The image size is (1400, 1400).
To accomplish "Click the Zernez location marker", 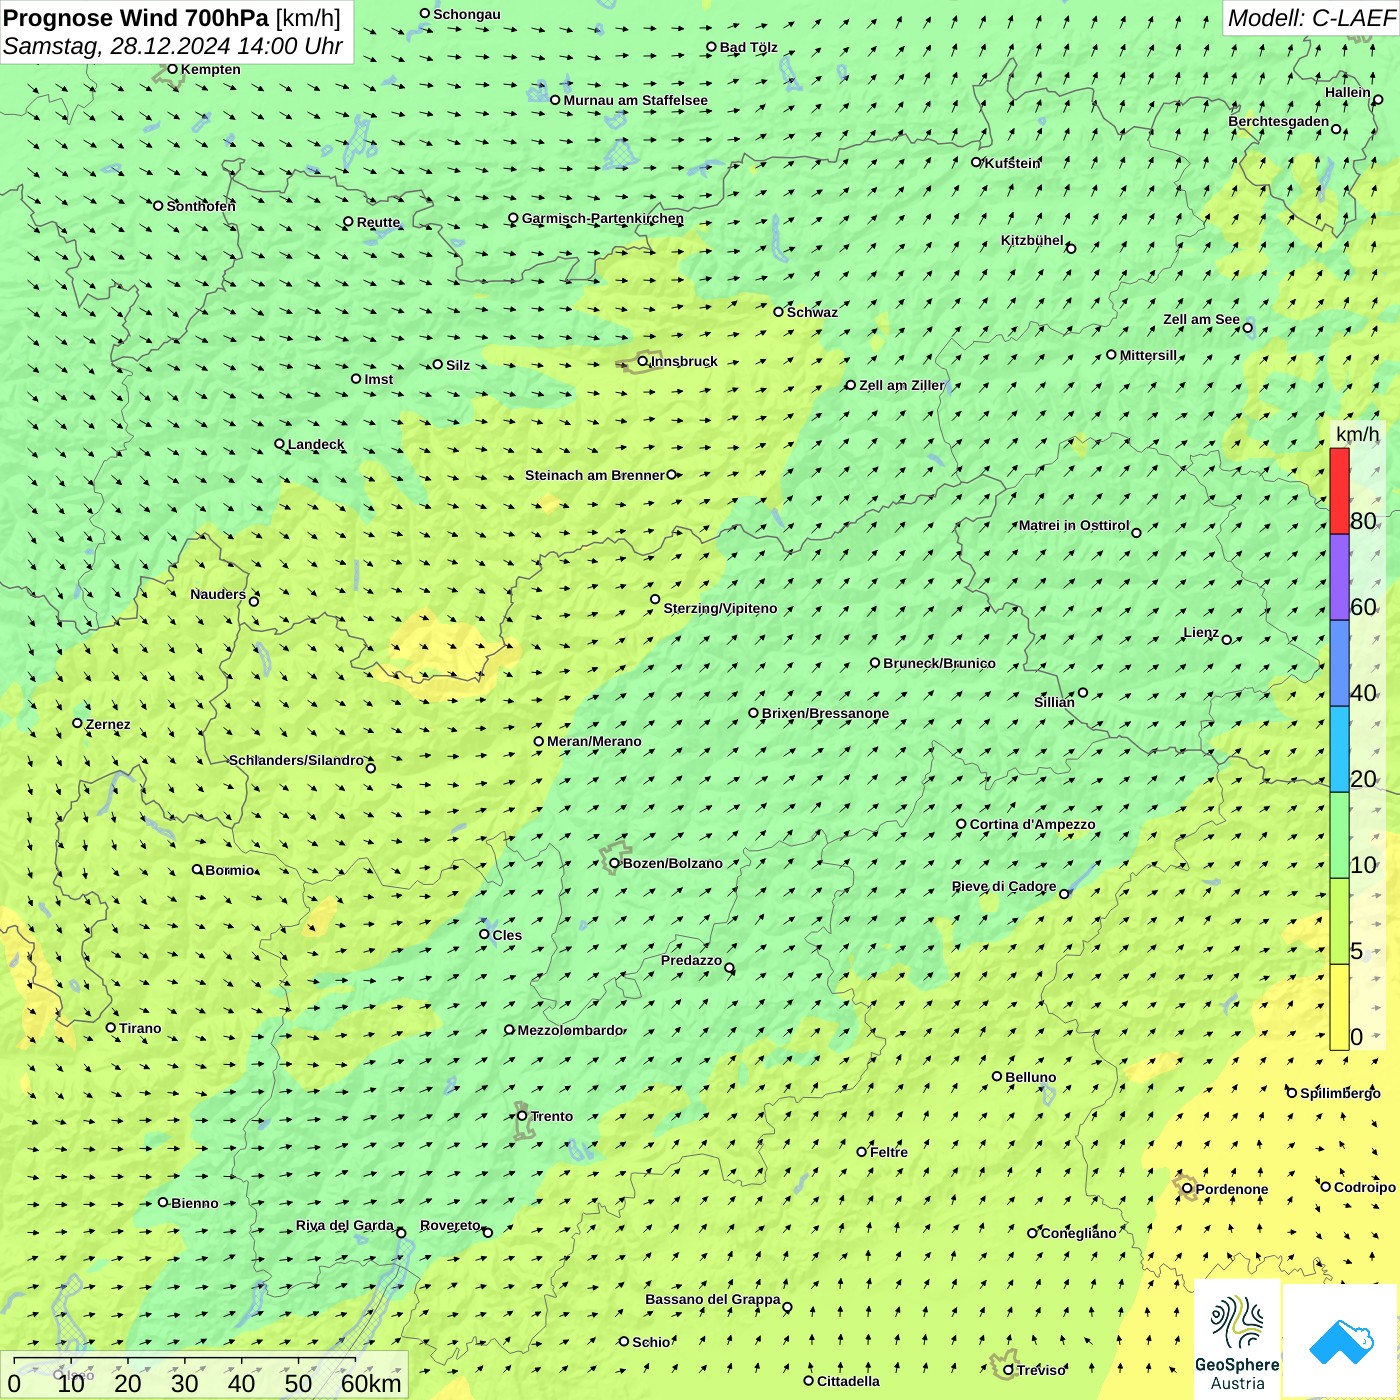I will pyautogui.click(x=78, y=723).
